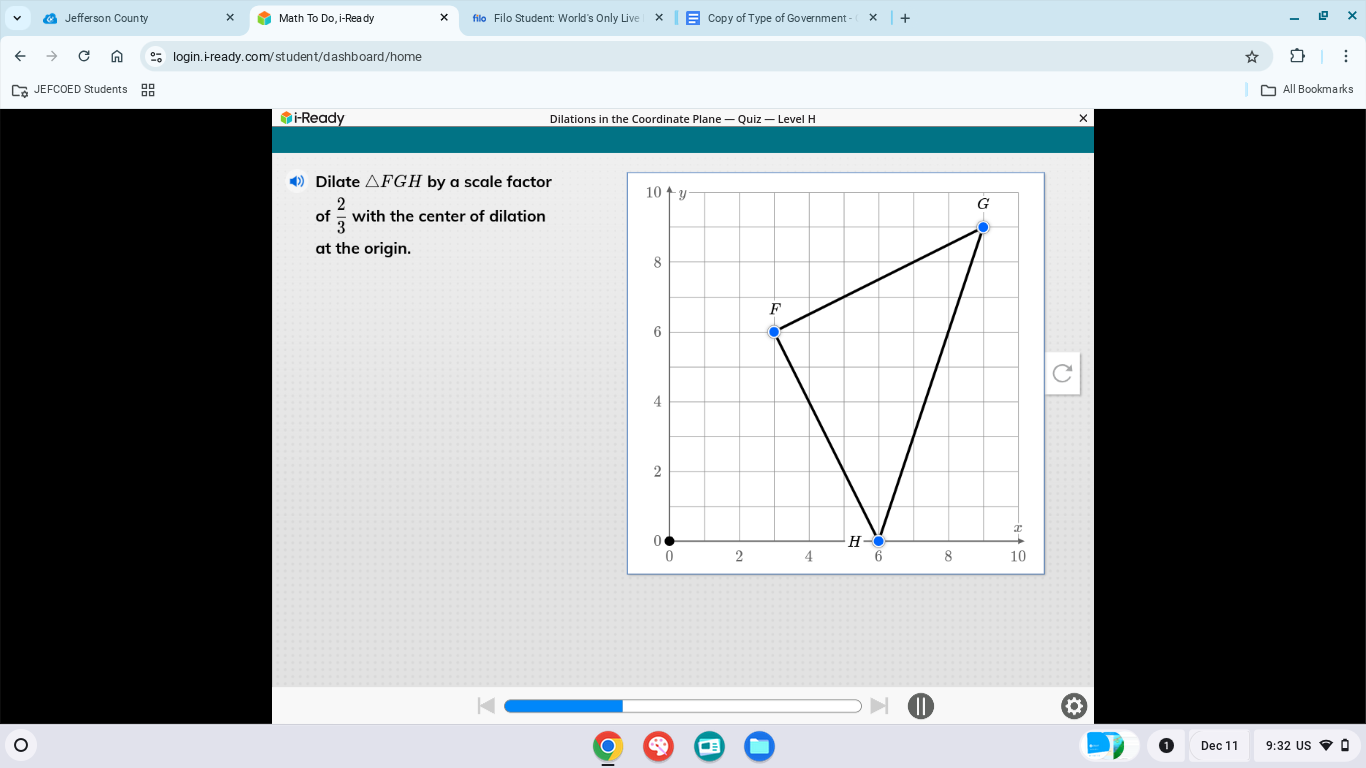Open Chrome's three-dot menu
Screen dimensions: 1366x768
(1345, 57)
